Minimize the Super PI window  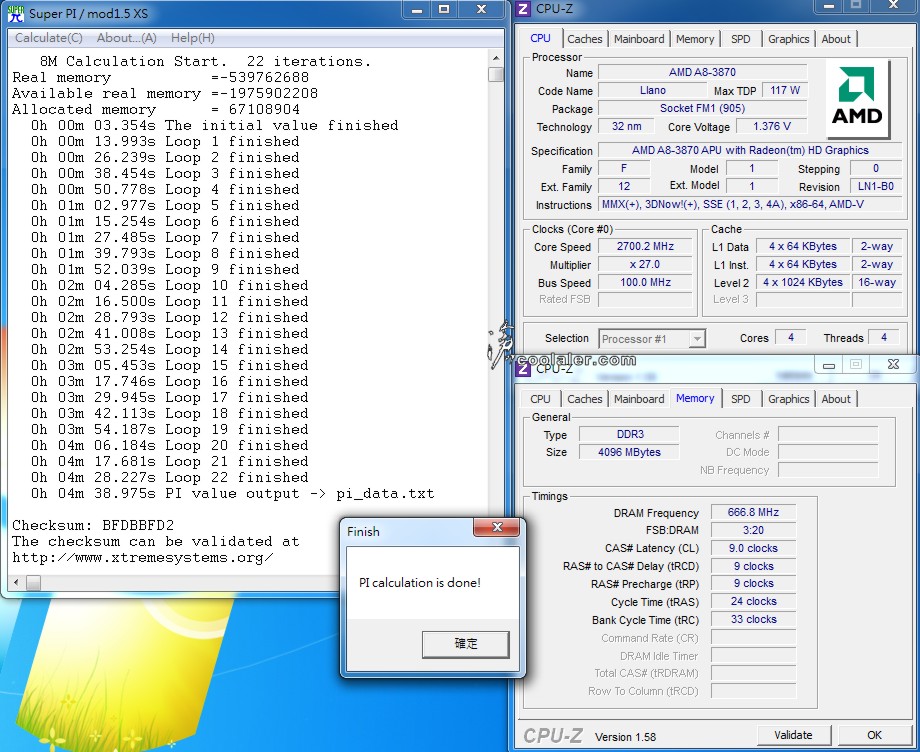[417, 10]
